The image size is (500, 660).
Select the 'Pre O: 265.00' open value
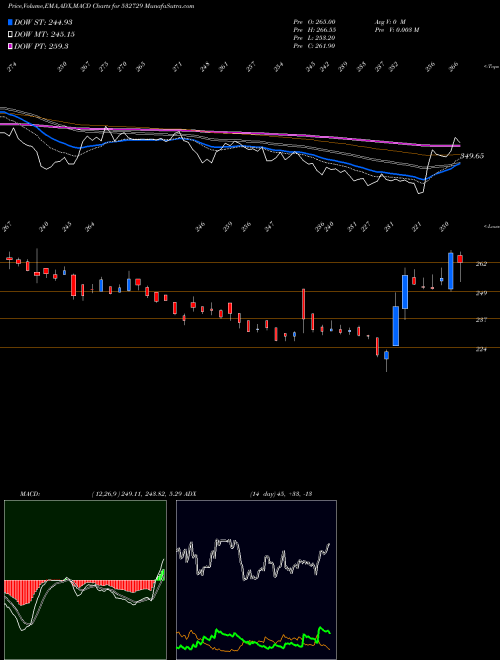click(314, 21)
